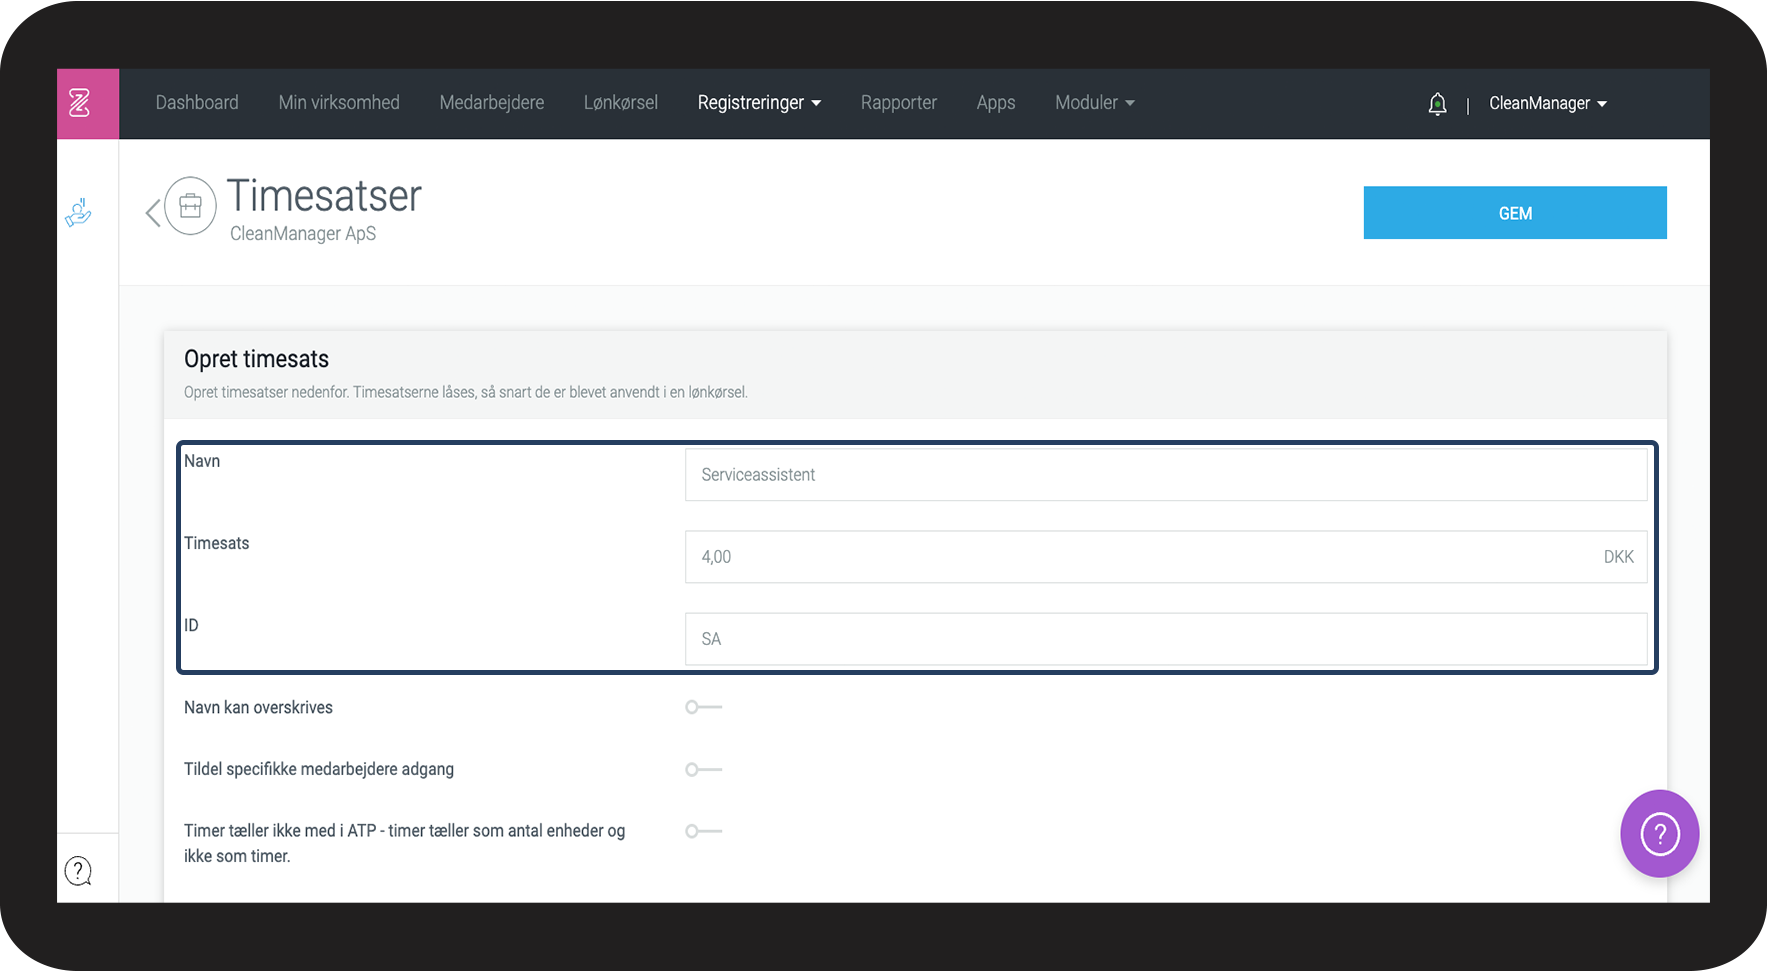The height and width of the screenshot is (971, 1767).
Task: Expand the Moduler dropdown menu
Action: click(x=1095, y=103)
